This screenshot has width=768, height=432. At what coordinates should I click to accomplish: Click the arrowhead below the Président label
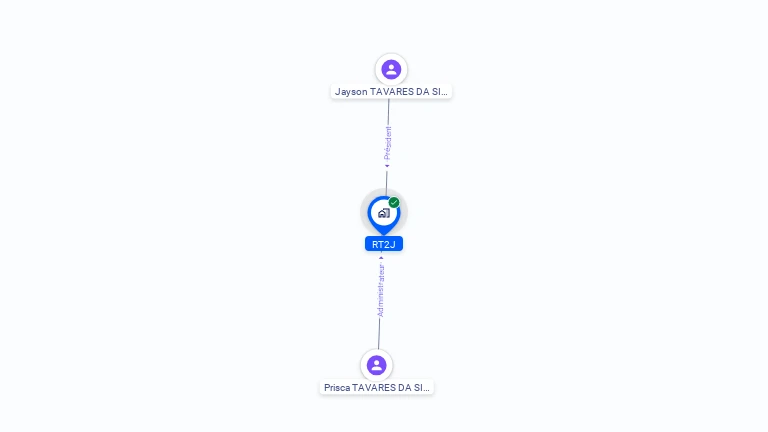tap(387, 166)
